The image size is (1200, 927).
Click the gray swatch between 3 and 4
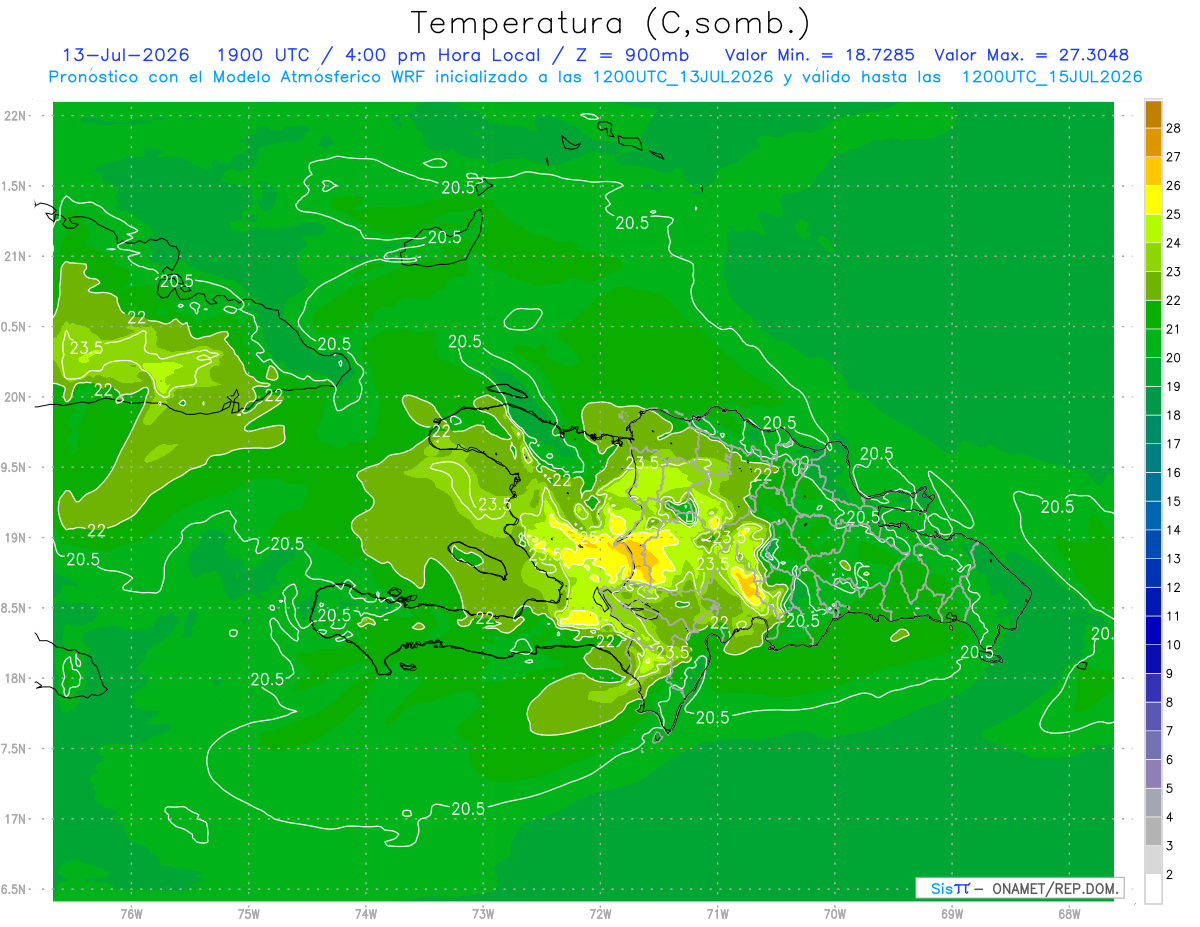[1153, 831]
